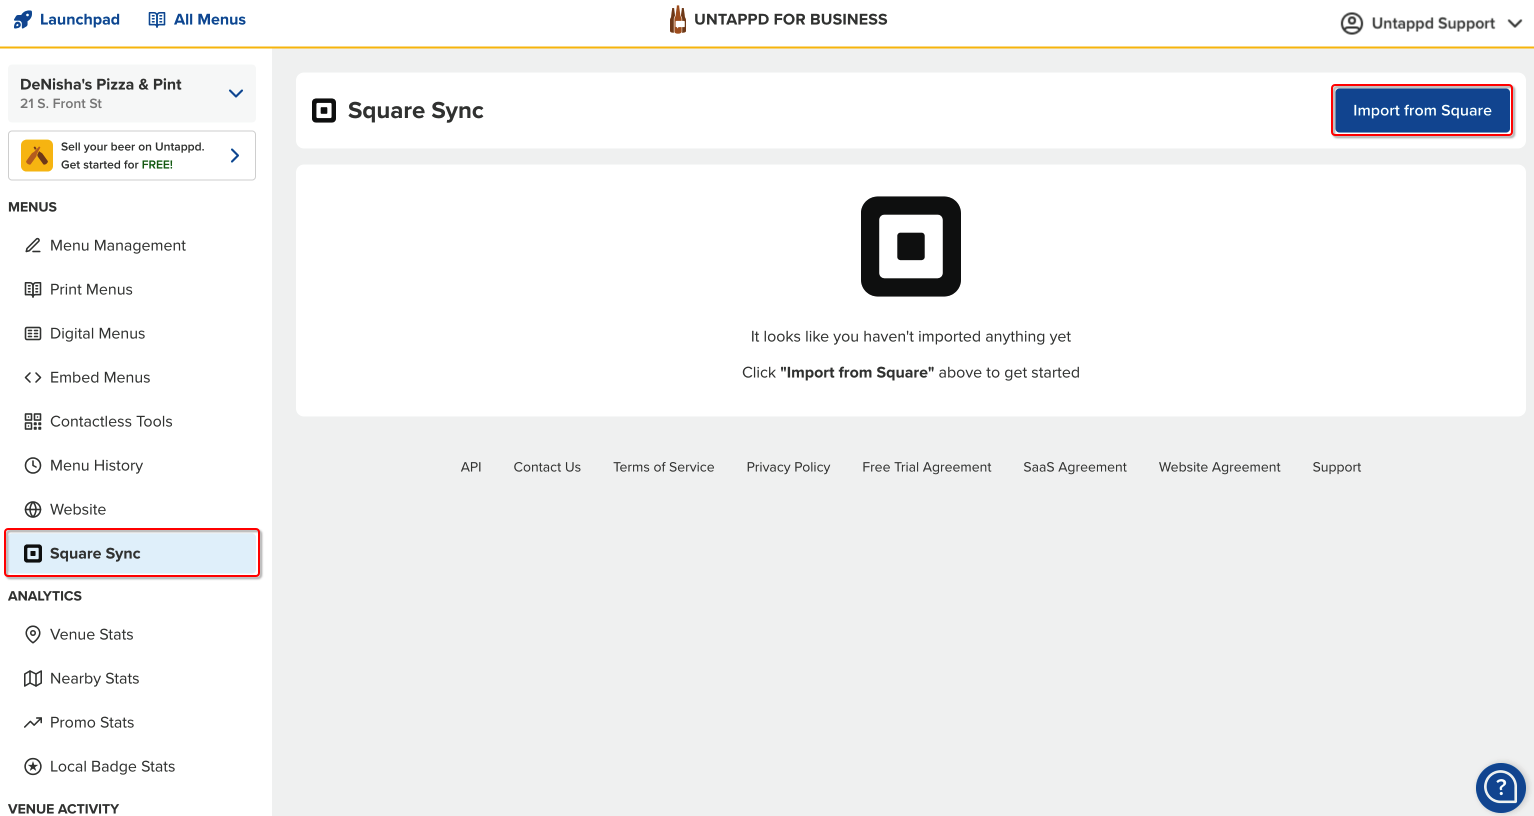Select Embed Menus in the sidebar
This screenshot has height=816, width=1534.
[x=100, y=378]
